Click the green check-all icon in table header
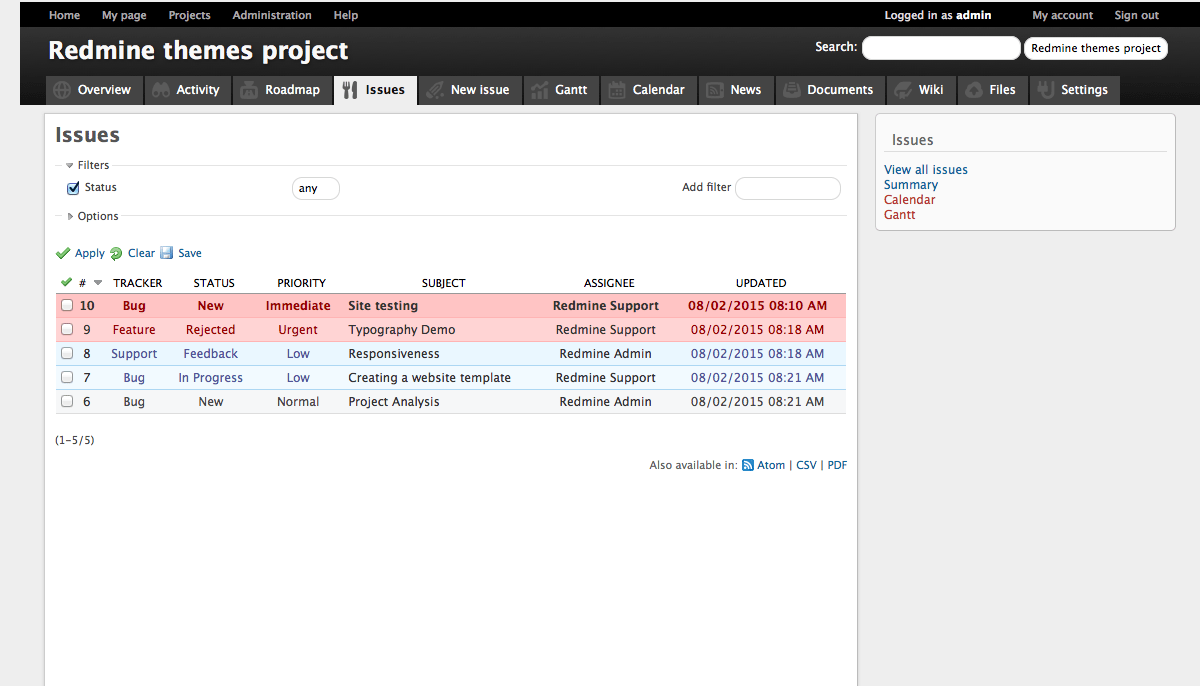This screenshot has height=686, width=1200. point(66,282)
